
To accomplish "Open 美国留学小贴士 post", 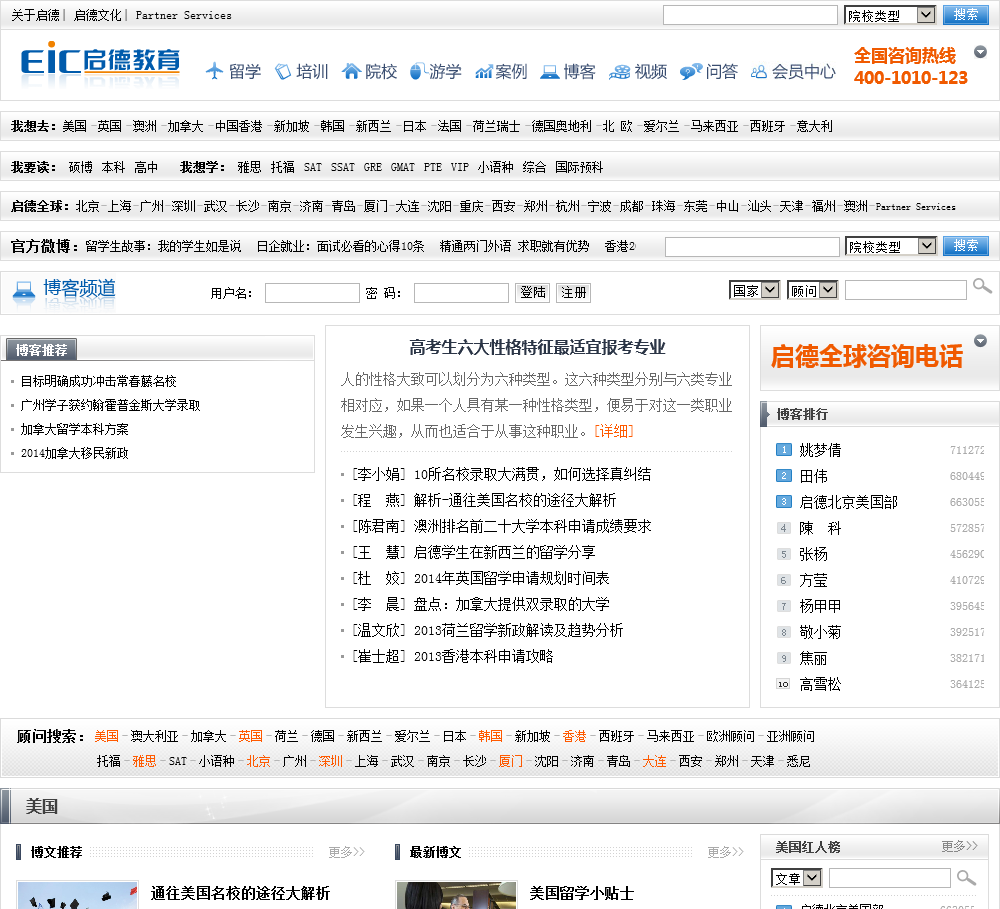I will [582, 893].
